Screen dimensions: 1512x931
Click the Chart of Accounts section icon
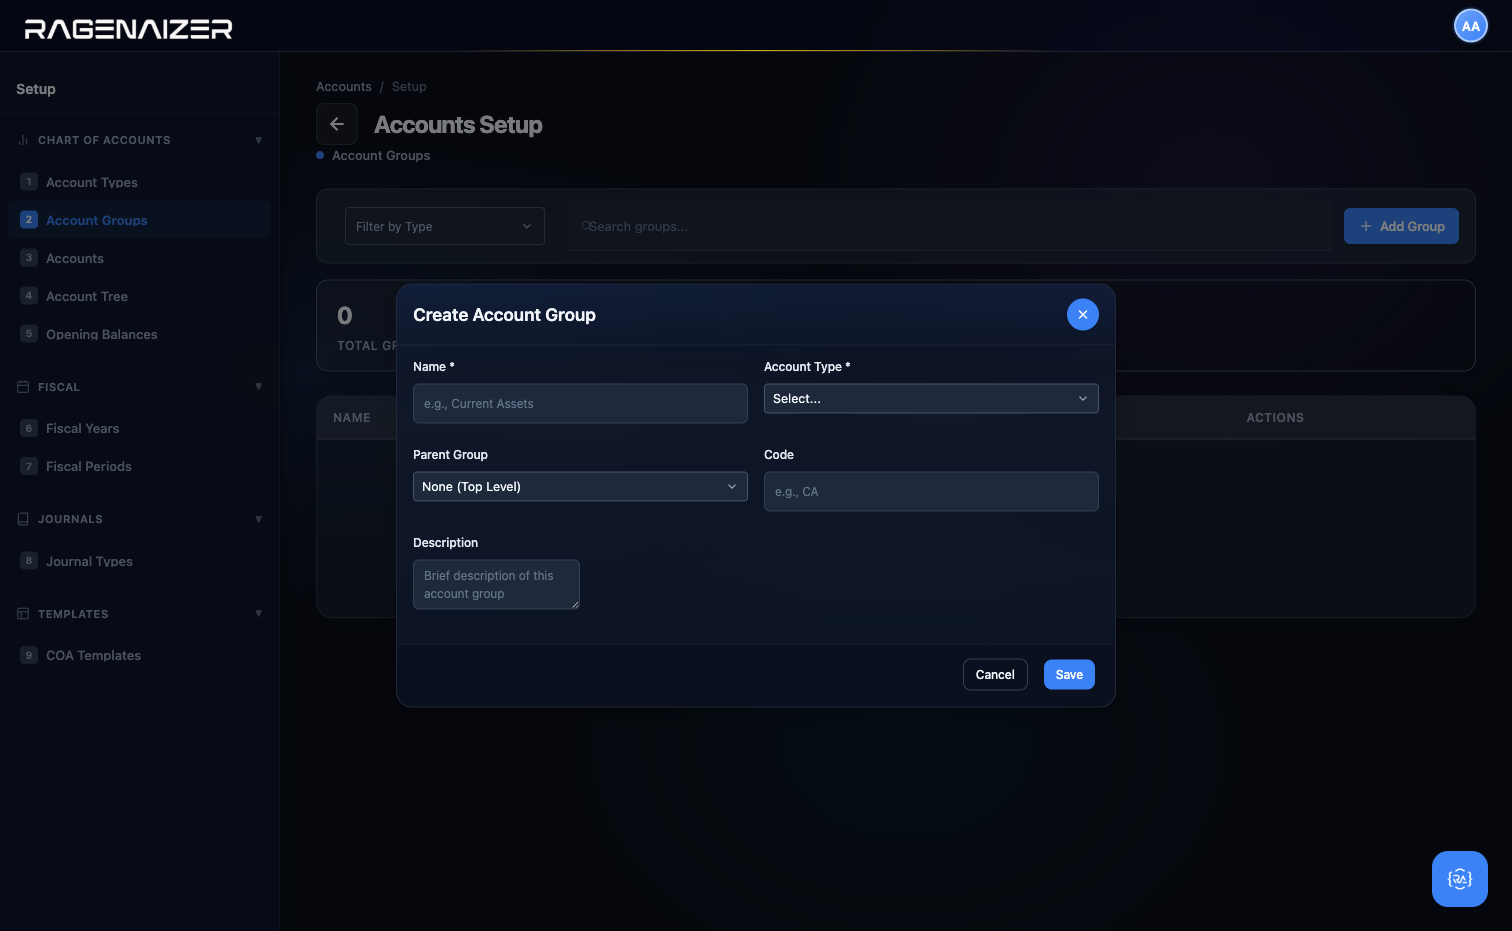click(23, 140)
